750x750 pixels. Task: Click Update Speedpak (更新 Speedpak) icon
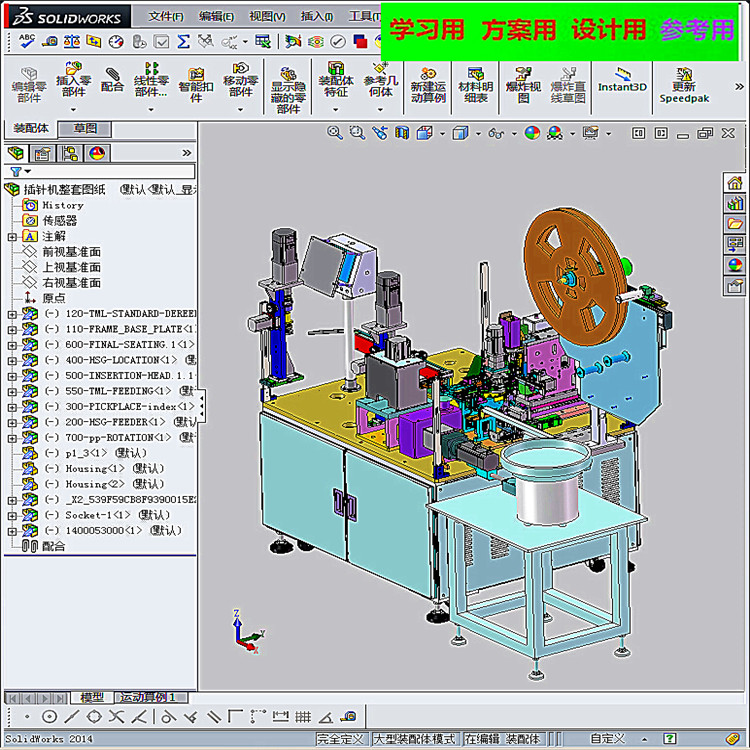click(x=684, y=85)
